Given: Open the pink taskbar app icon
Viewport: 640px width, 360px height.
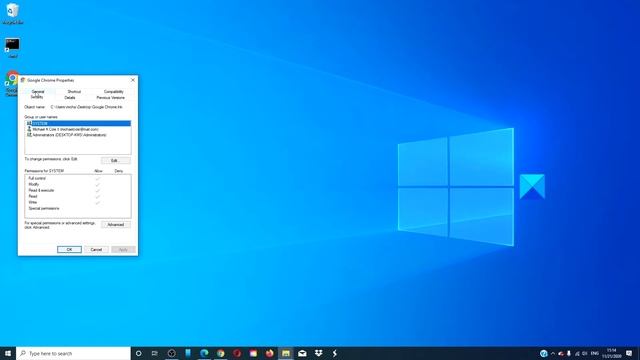Looking at the screenshot, I should [x=253, y=353].
